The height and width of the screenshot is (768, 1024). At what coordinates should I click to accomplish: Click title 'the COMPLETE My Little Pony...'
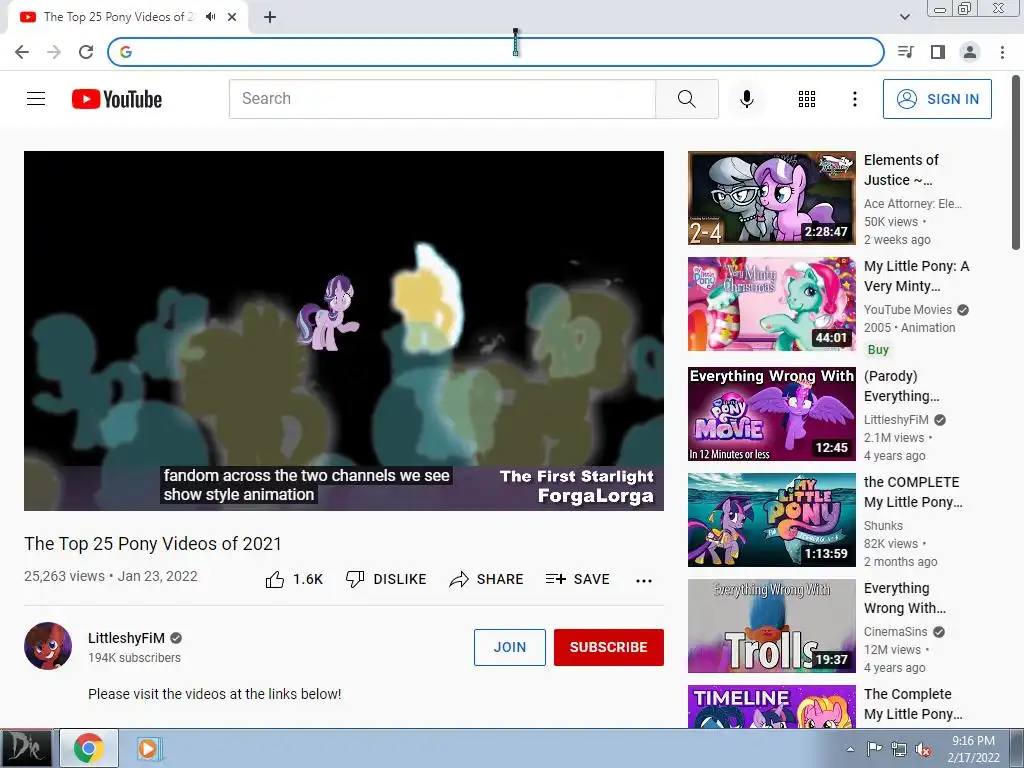pos(913,492)
